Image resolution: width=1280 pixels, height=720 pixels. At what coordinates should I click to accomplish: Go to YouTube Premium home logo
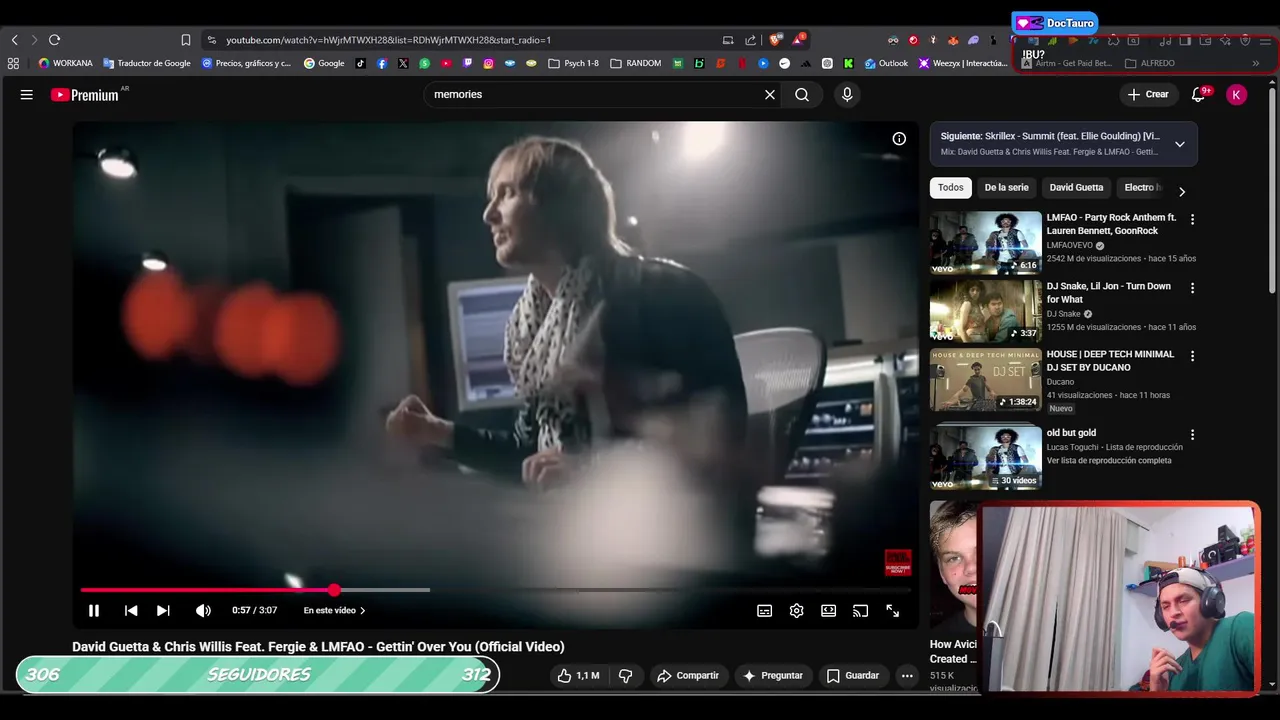[85, 95]
